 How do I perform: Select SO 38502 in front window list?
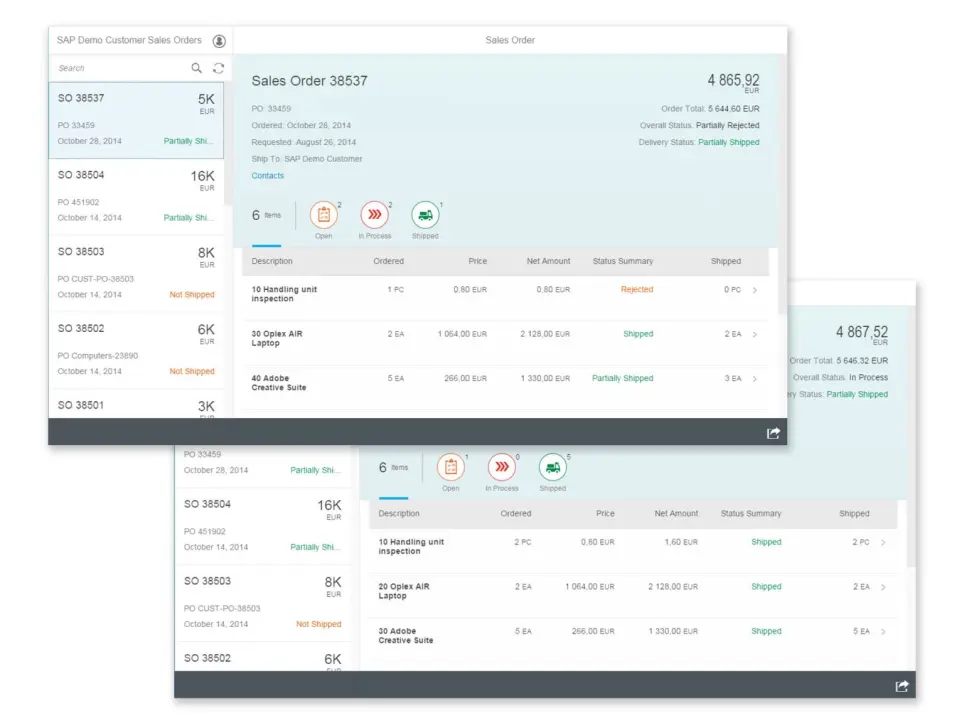136,351
